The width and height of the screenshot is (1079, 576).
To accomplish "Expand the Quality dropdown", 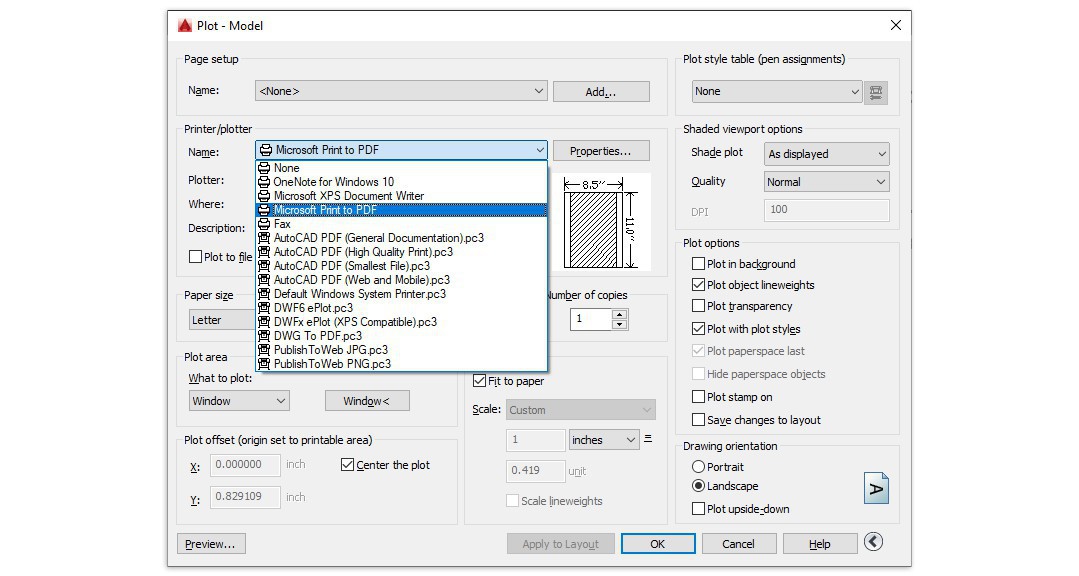I will click(826, 182).
